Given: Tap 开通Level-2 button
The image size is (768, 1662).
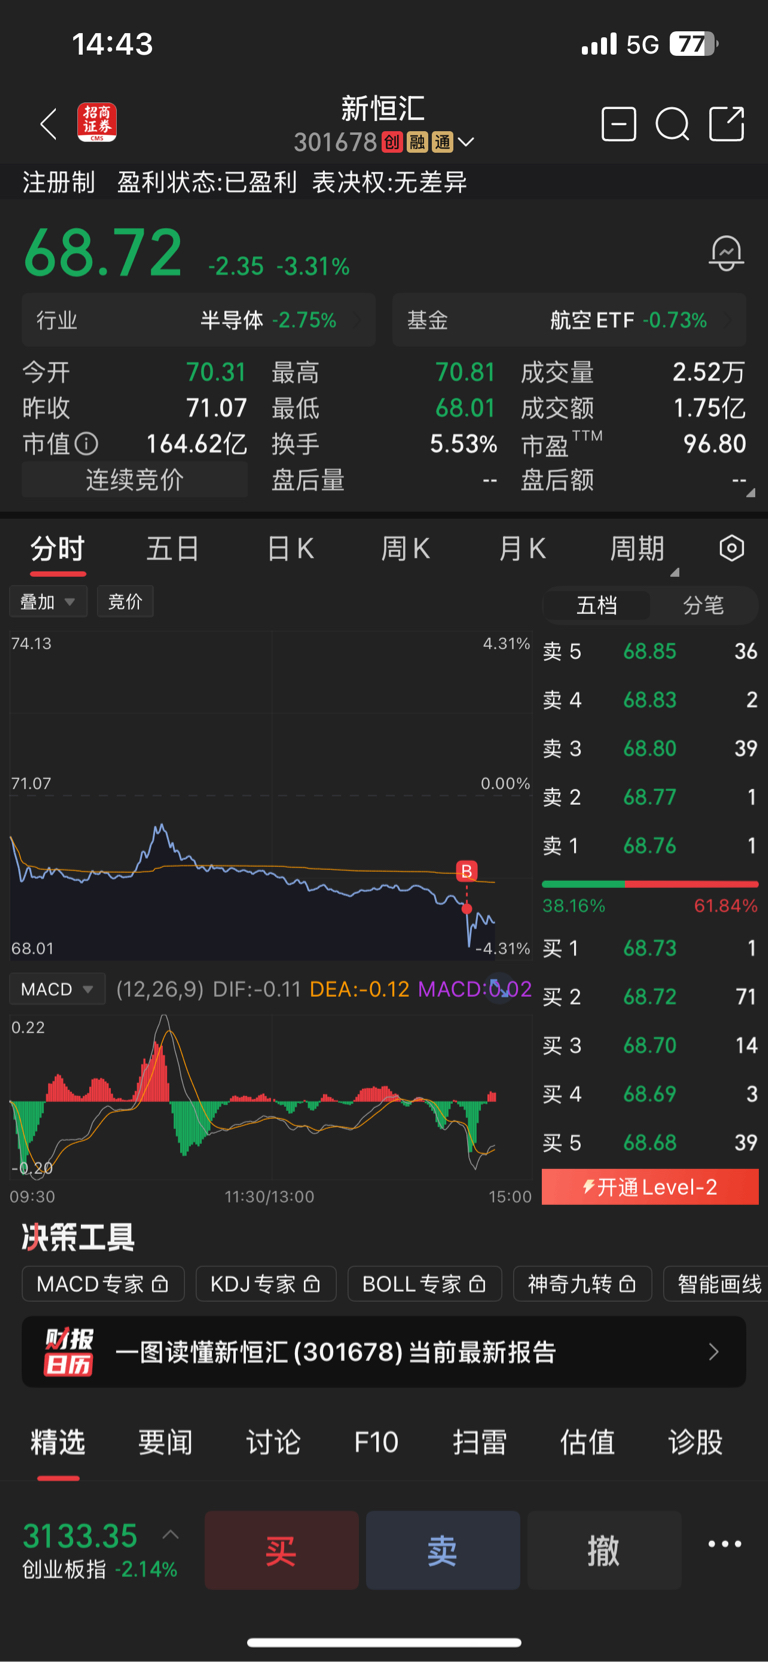Looking at the screenshot, I should pyautogui.click(x=650, y=1187).
